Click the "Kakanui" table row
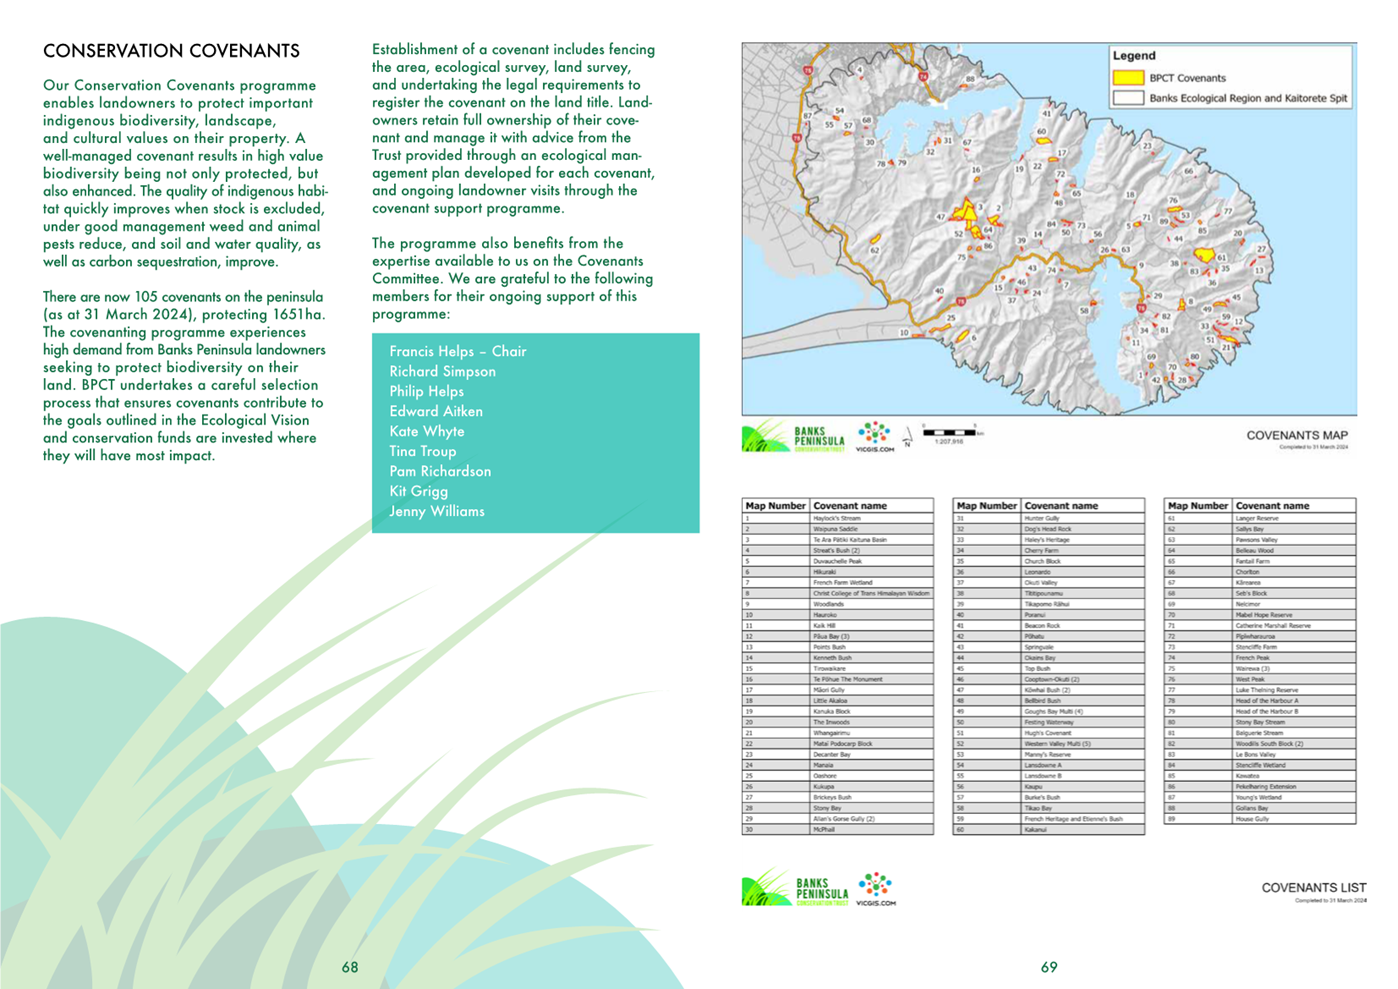Viewport: 1398px width, 989px height. (1049, 829)
